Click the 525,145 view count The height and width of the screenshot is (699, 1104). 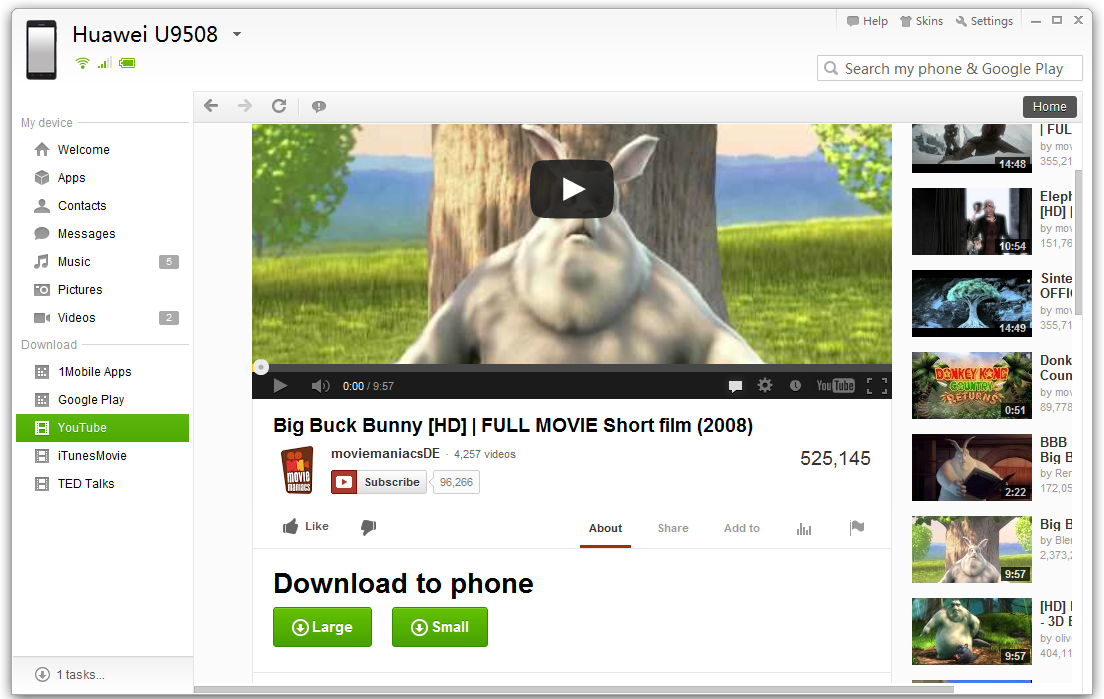point(835,458)
